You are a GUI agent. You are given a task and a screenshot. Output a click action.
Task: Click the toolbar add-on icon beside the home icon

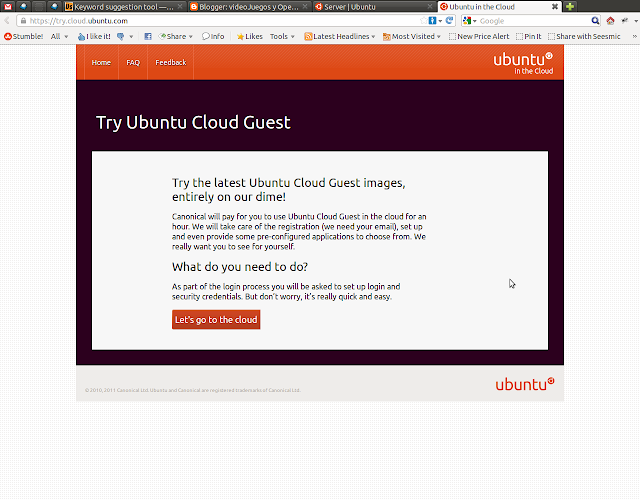point(624,20)
